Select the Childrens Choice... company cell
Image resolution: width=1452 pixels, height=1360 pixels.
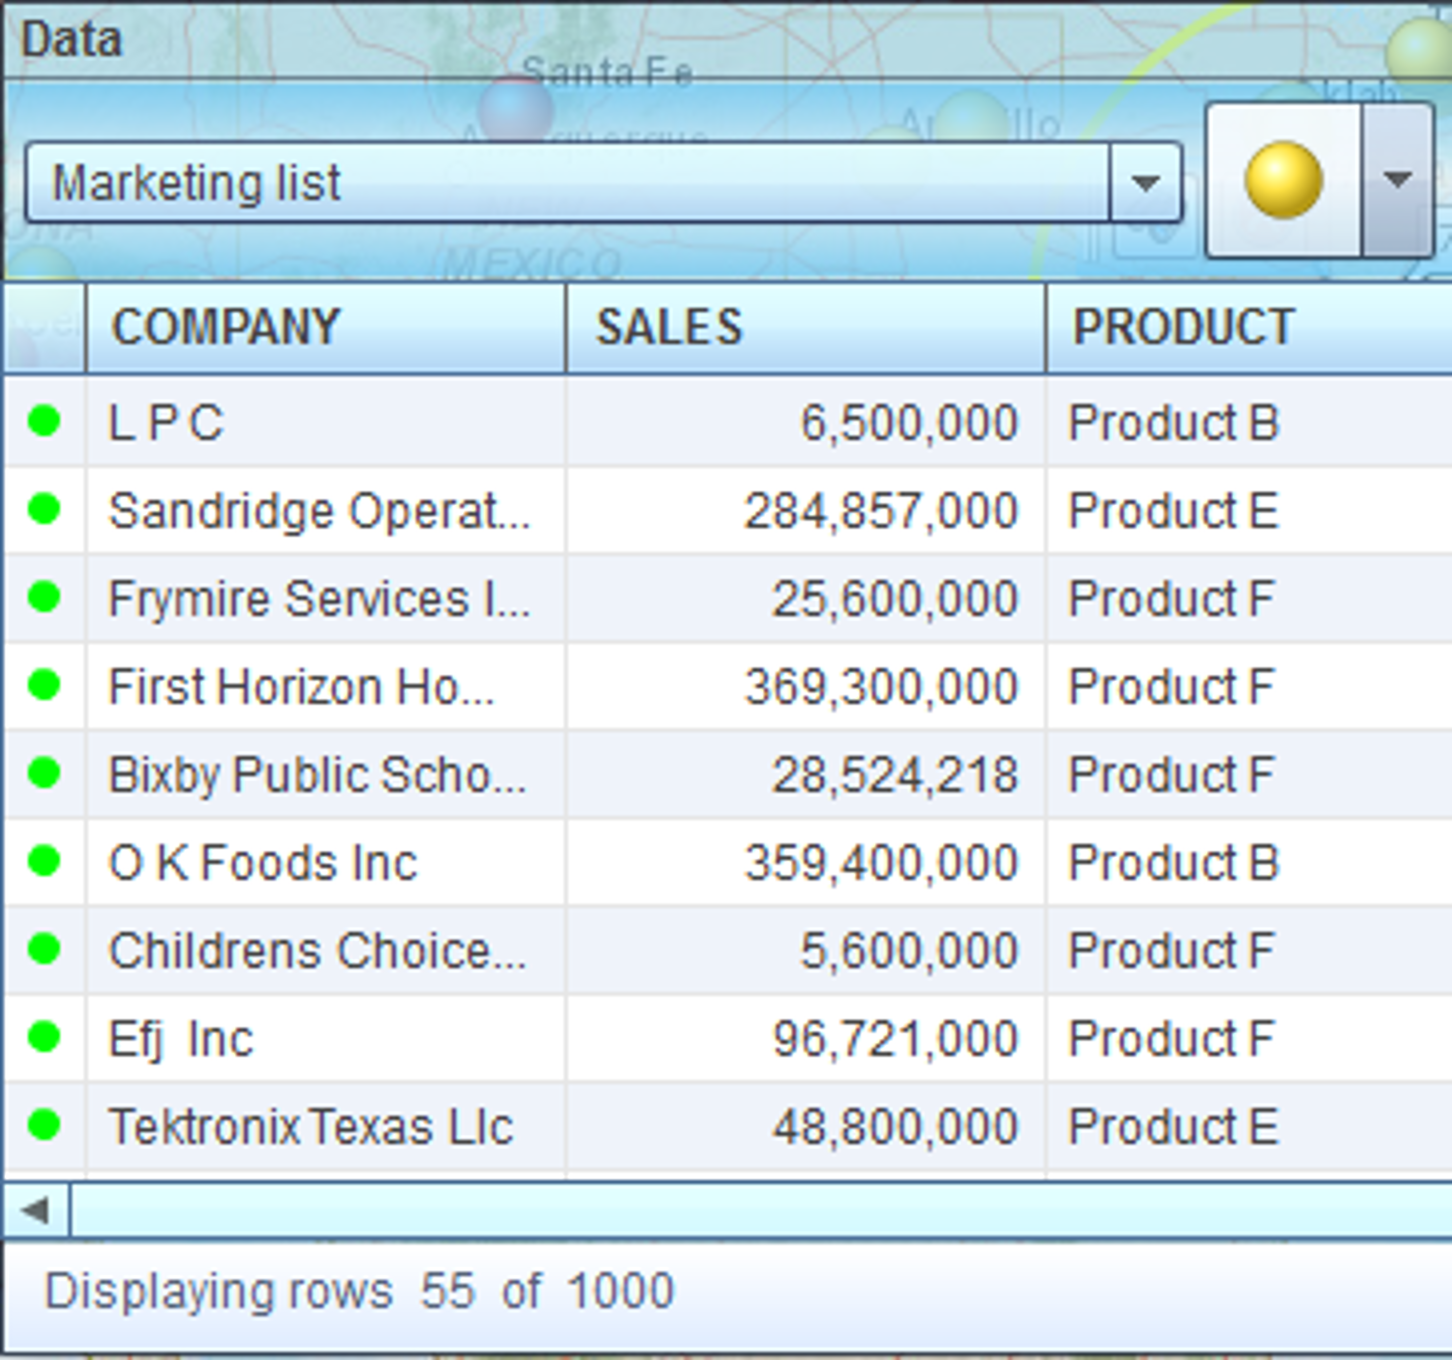tap(326, 950)
